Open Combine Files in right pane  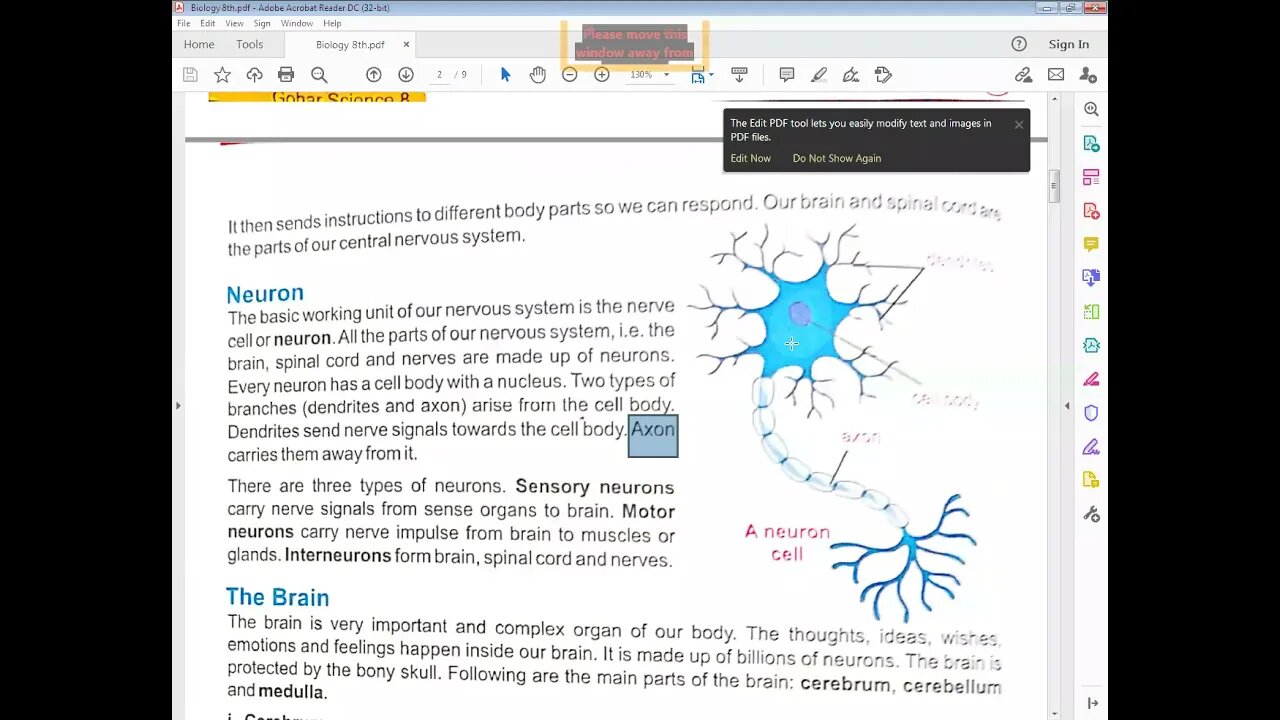1091,278
